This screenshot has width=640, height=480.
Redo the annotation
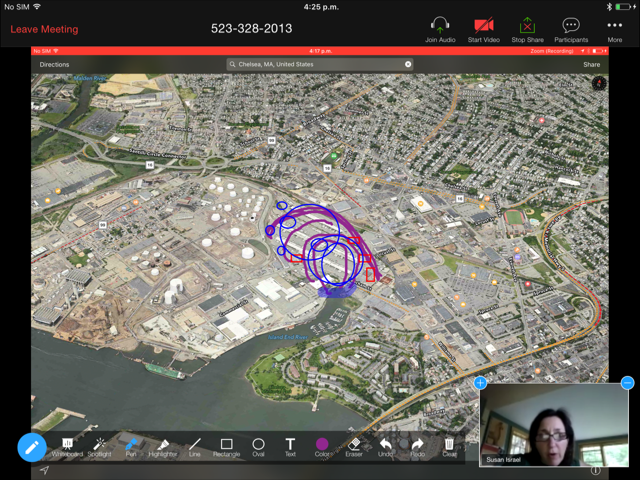click(417, 447)
